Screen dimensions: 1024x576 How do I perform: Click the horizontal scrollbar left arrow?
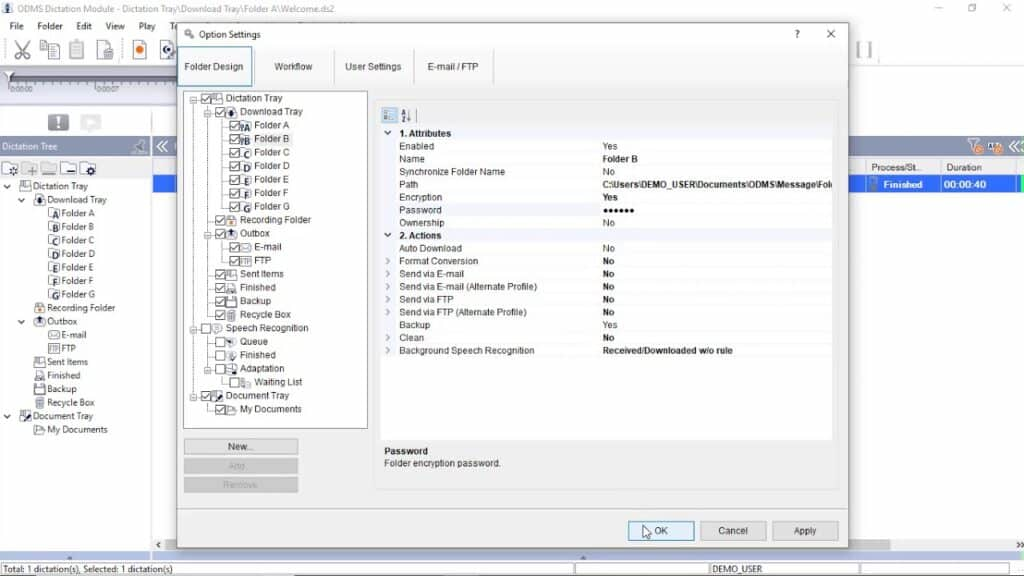pos(159,545)
